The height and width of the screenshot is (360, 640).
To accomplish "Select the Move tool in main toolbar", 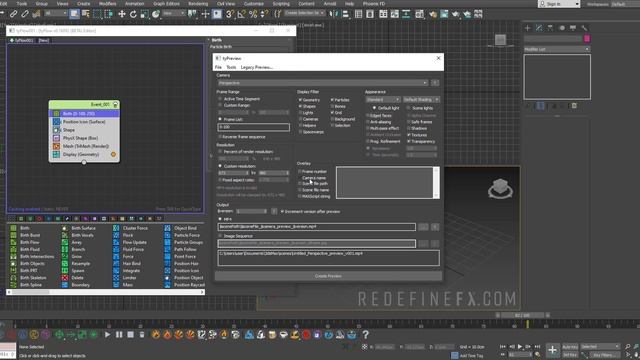I will coord(122,14).
